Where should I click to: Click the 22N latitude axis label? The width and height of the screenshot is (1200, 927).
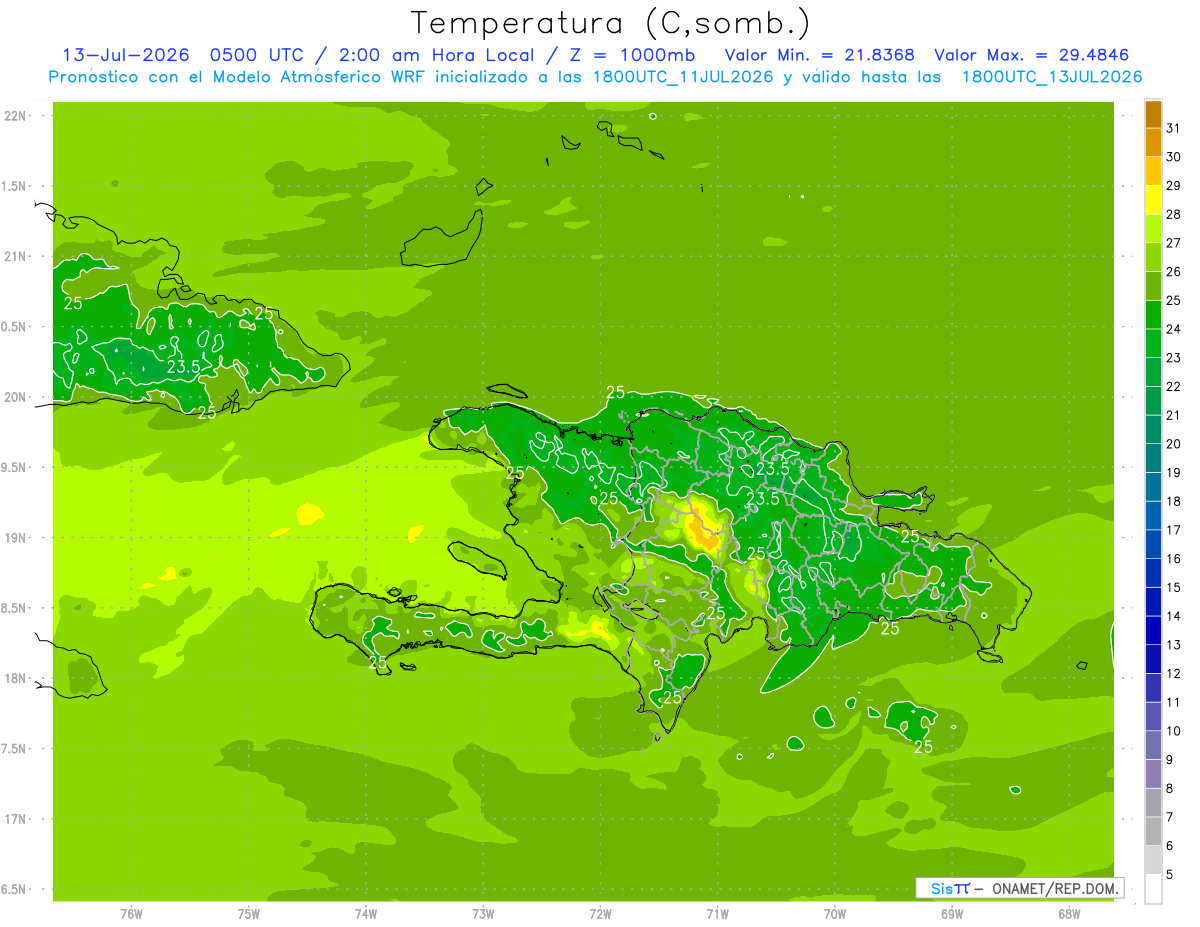[x=15, y=116]
